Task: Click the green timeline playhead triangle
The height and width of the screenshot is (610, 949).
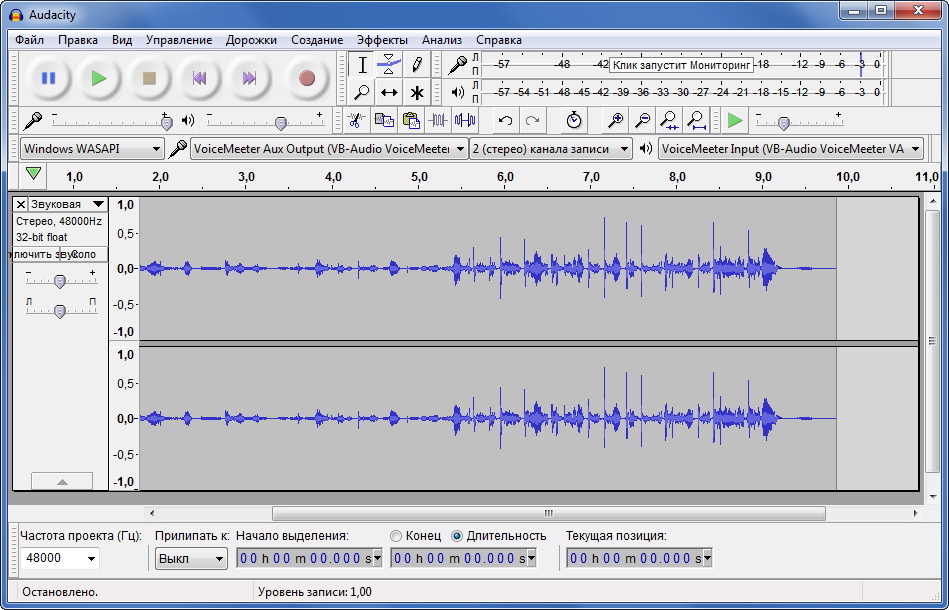Action: [33, 174]
